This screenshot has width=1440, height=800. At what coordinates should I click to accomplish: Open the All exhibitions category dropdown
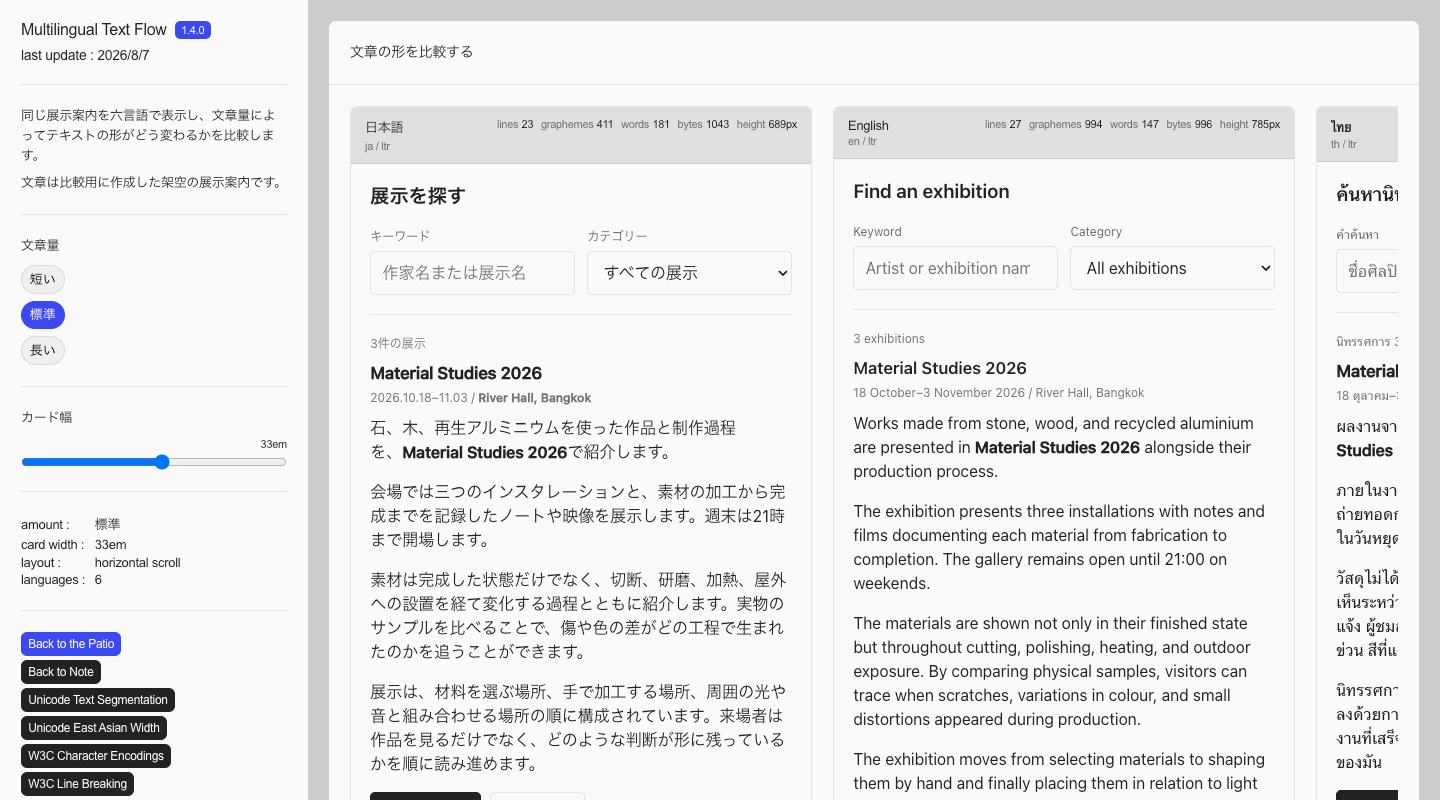(x=1172, y=268)
